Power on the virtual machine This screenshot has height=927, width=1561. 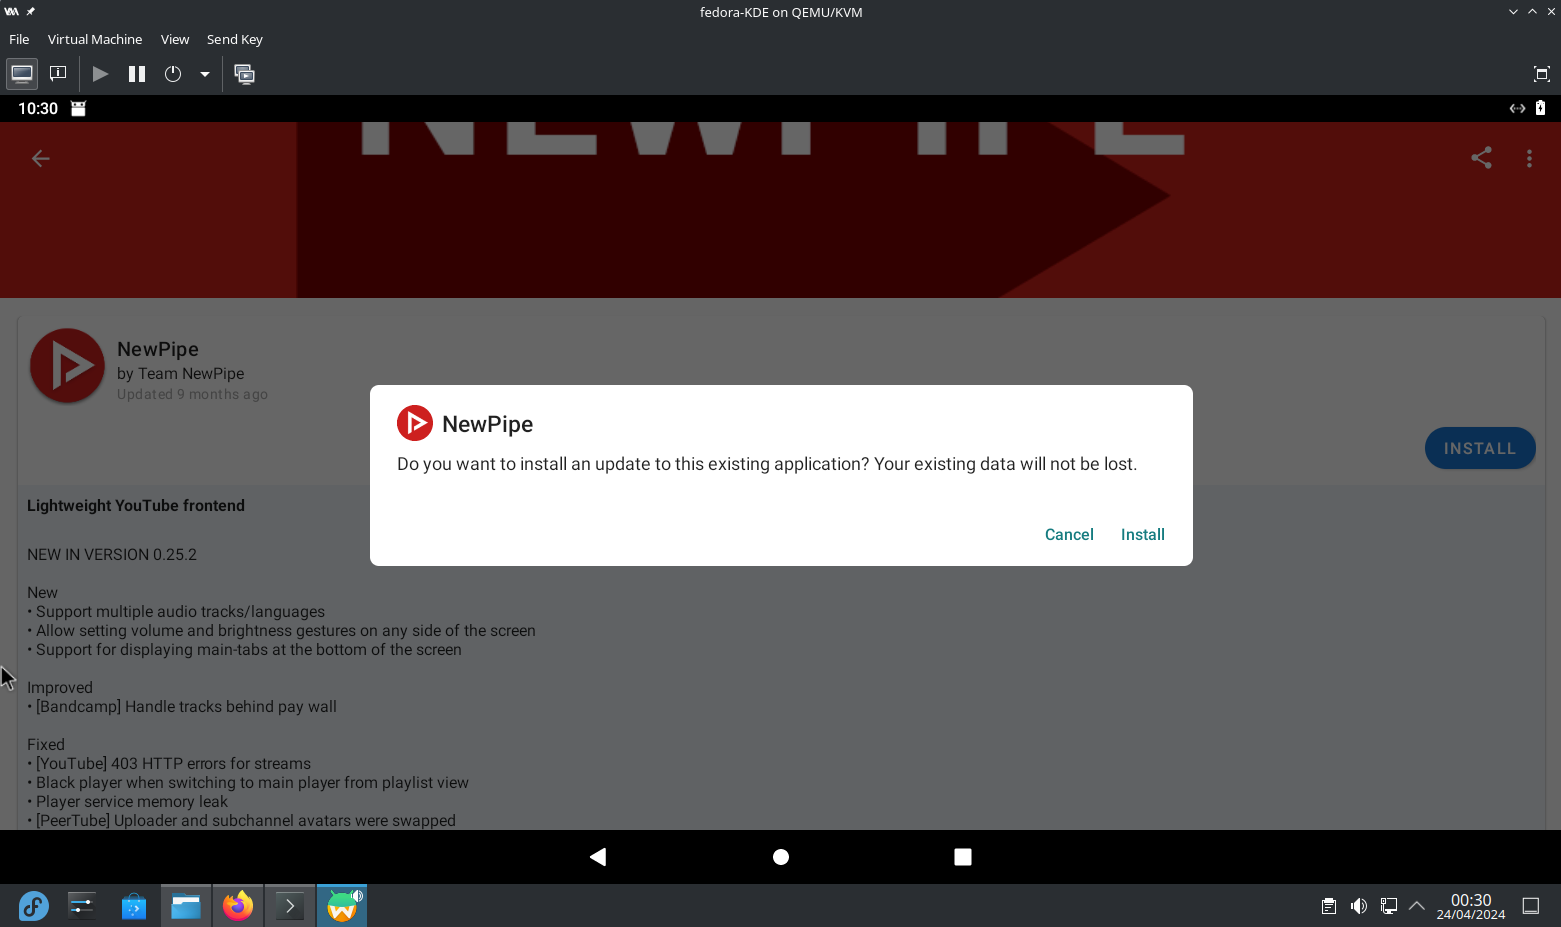(x=100, y=74)
